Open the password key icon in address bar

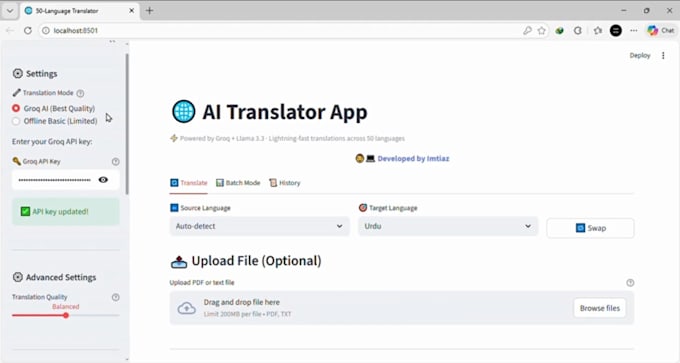527,30
